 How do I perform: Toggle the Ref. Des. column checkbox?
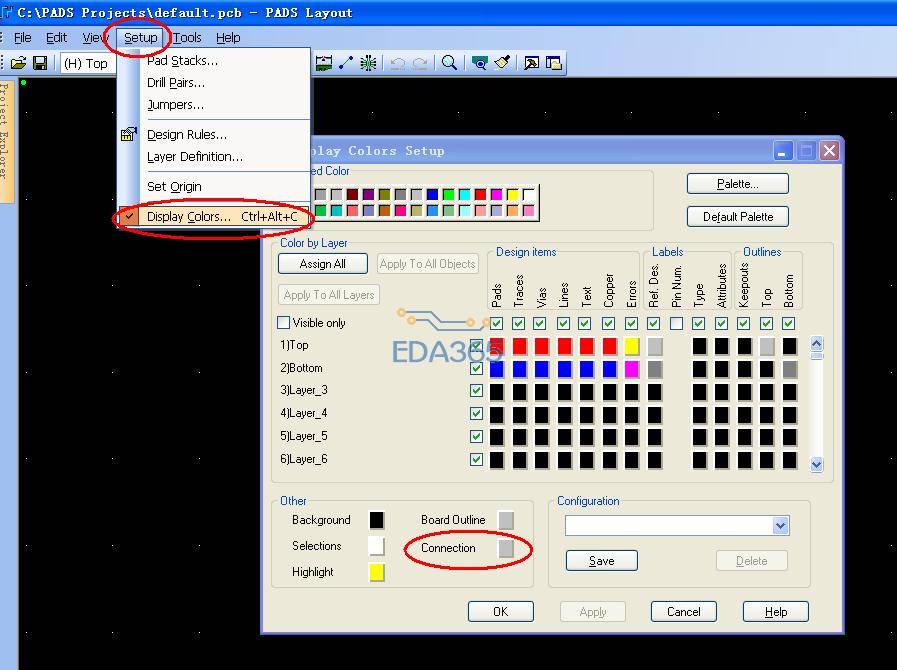click(653, 324)
